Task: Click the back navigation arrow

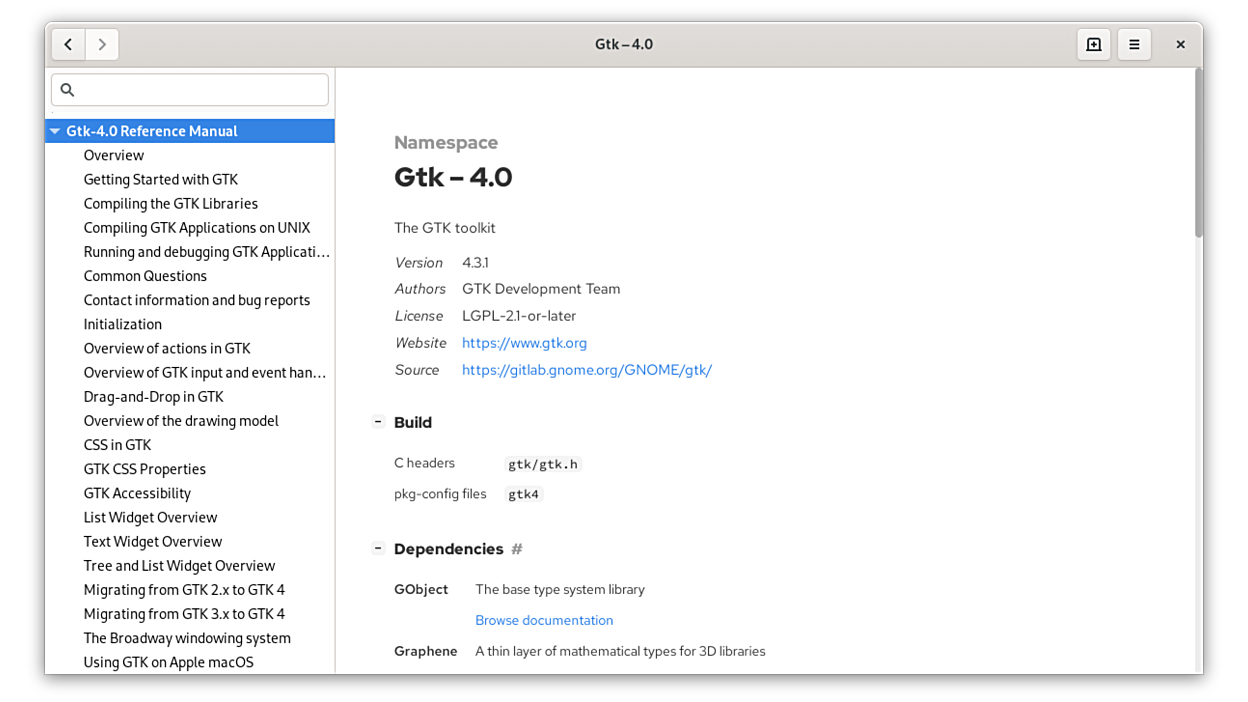Action: point(68,44)
